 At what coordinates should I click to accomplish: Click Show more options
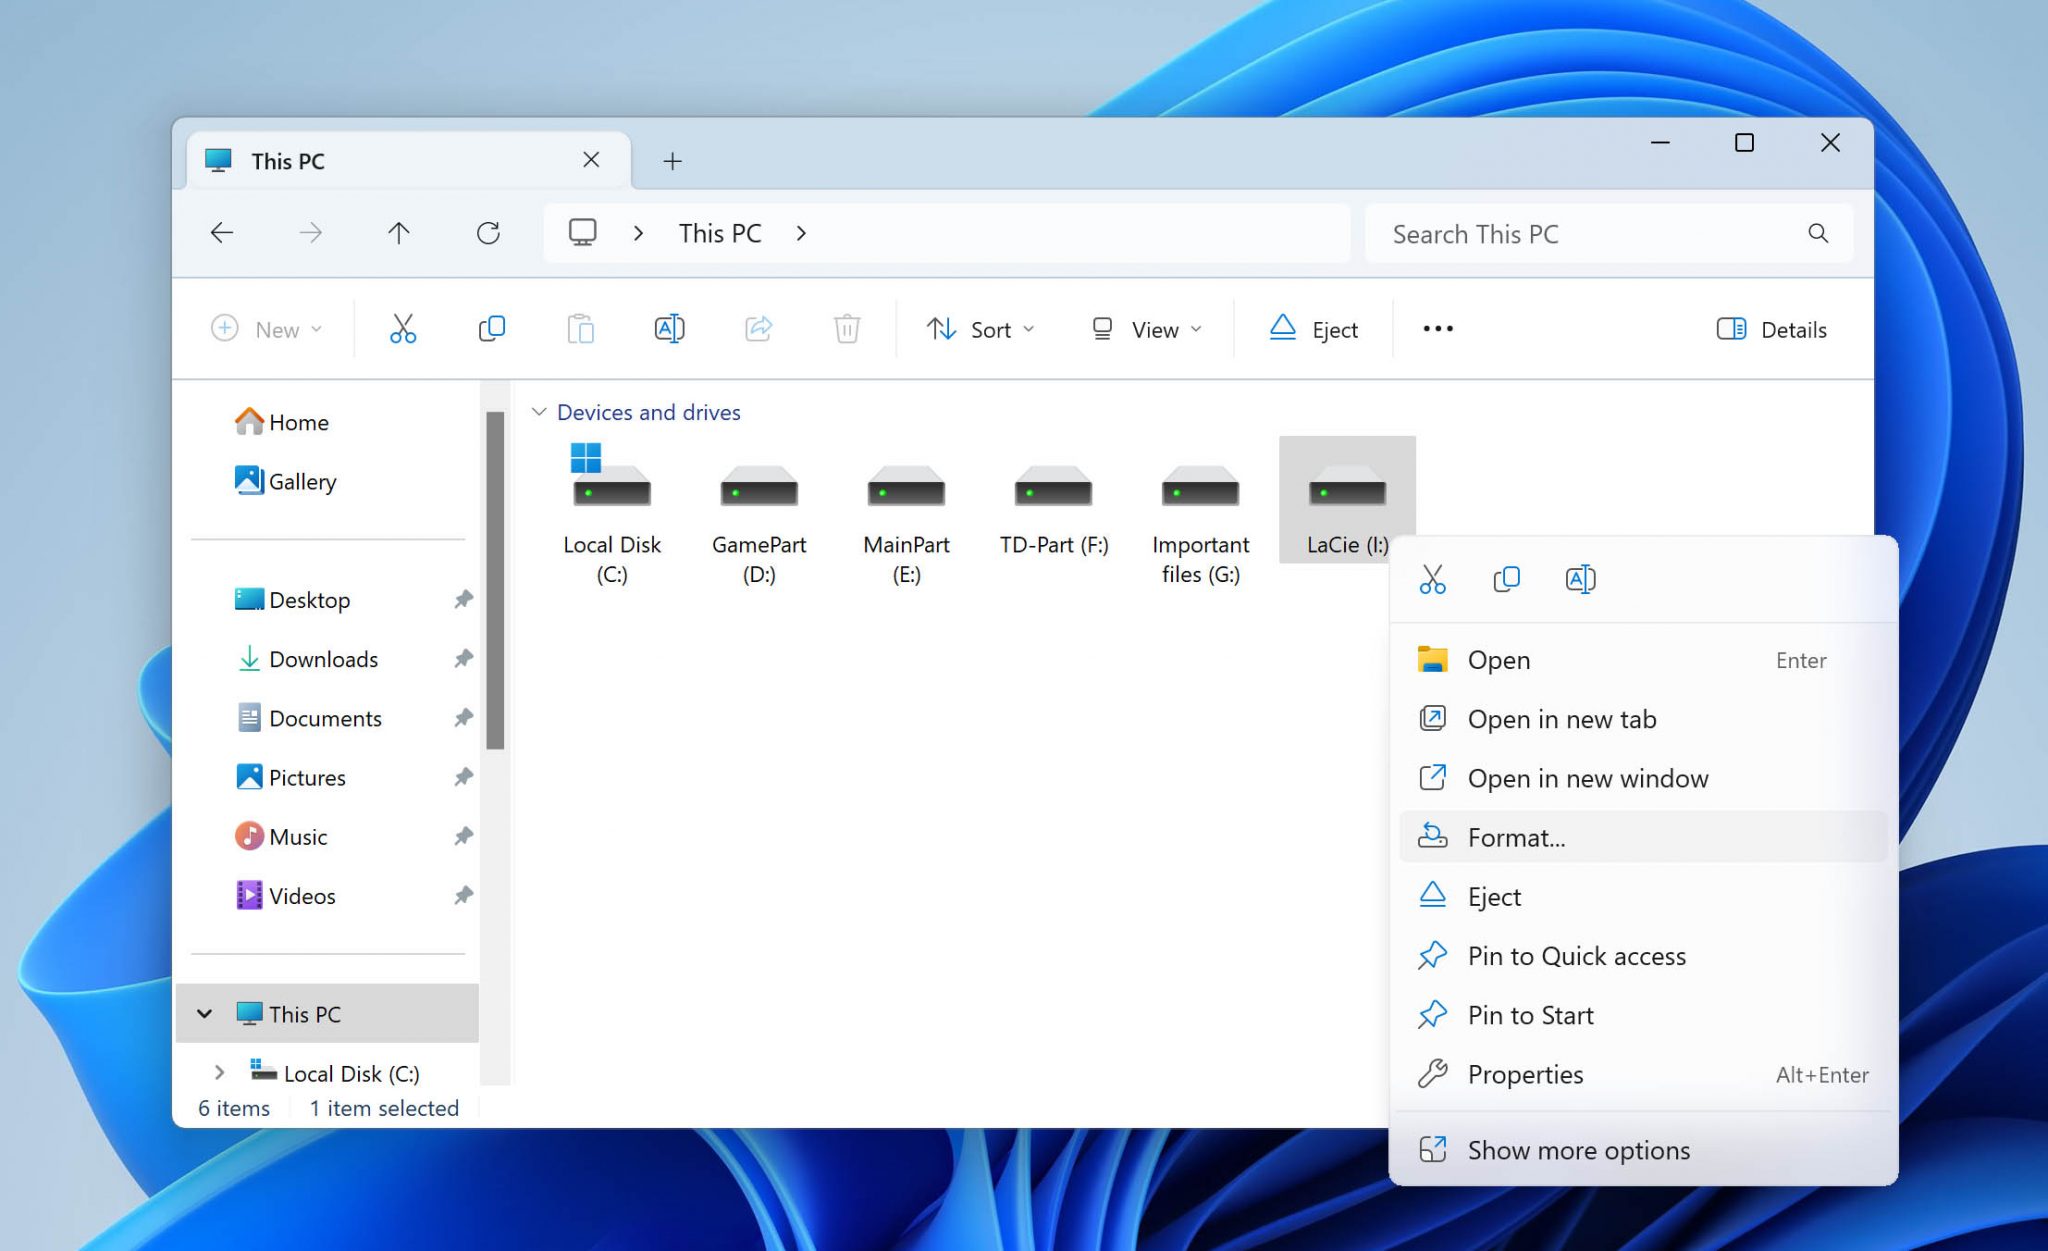click(x=1578, y=1150)
